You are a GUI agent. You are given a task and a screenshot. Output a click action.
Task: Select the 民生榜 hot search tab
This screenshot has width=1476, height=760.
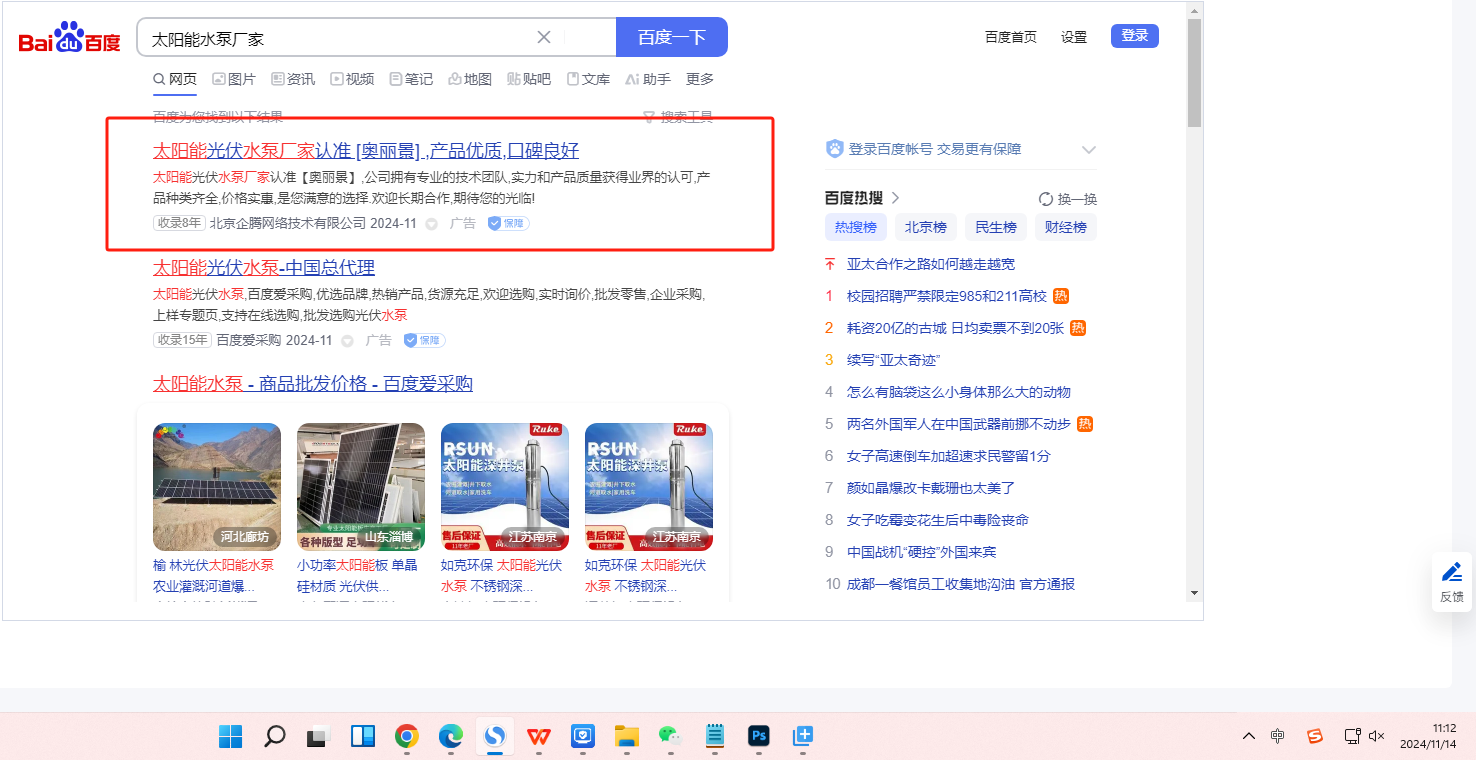click(x=996, y=227)
